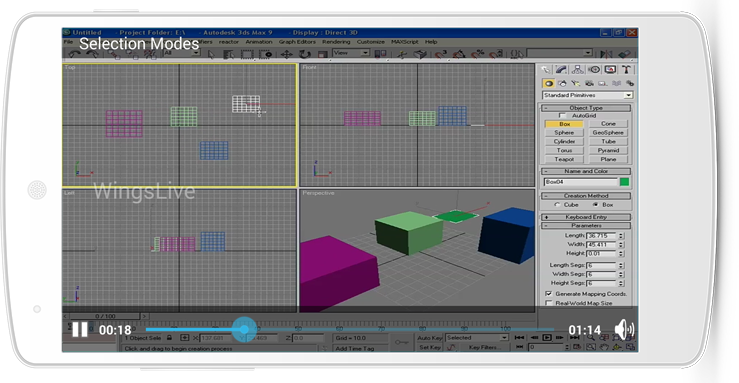Open the Graph Editors menu
Viewport: 739px width, 383px height.
297,42
